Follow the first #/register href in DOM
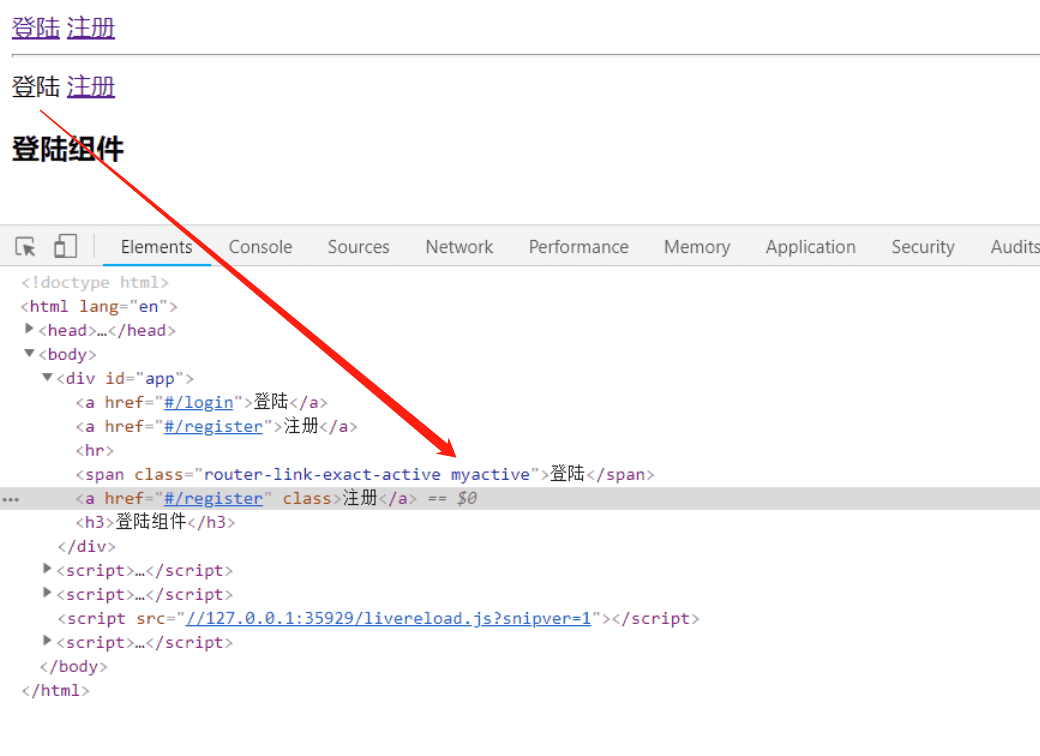Viewport: 1040px width, 756px height. (213, 426)
